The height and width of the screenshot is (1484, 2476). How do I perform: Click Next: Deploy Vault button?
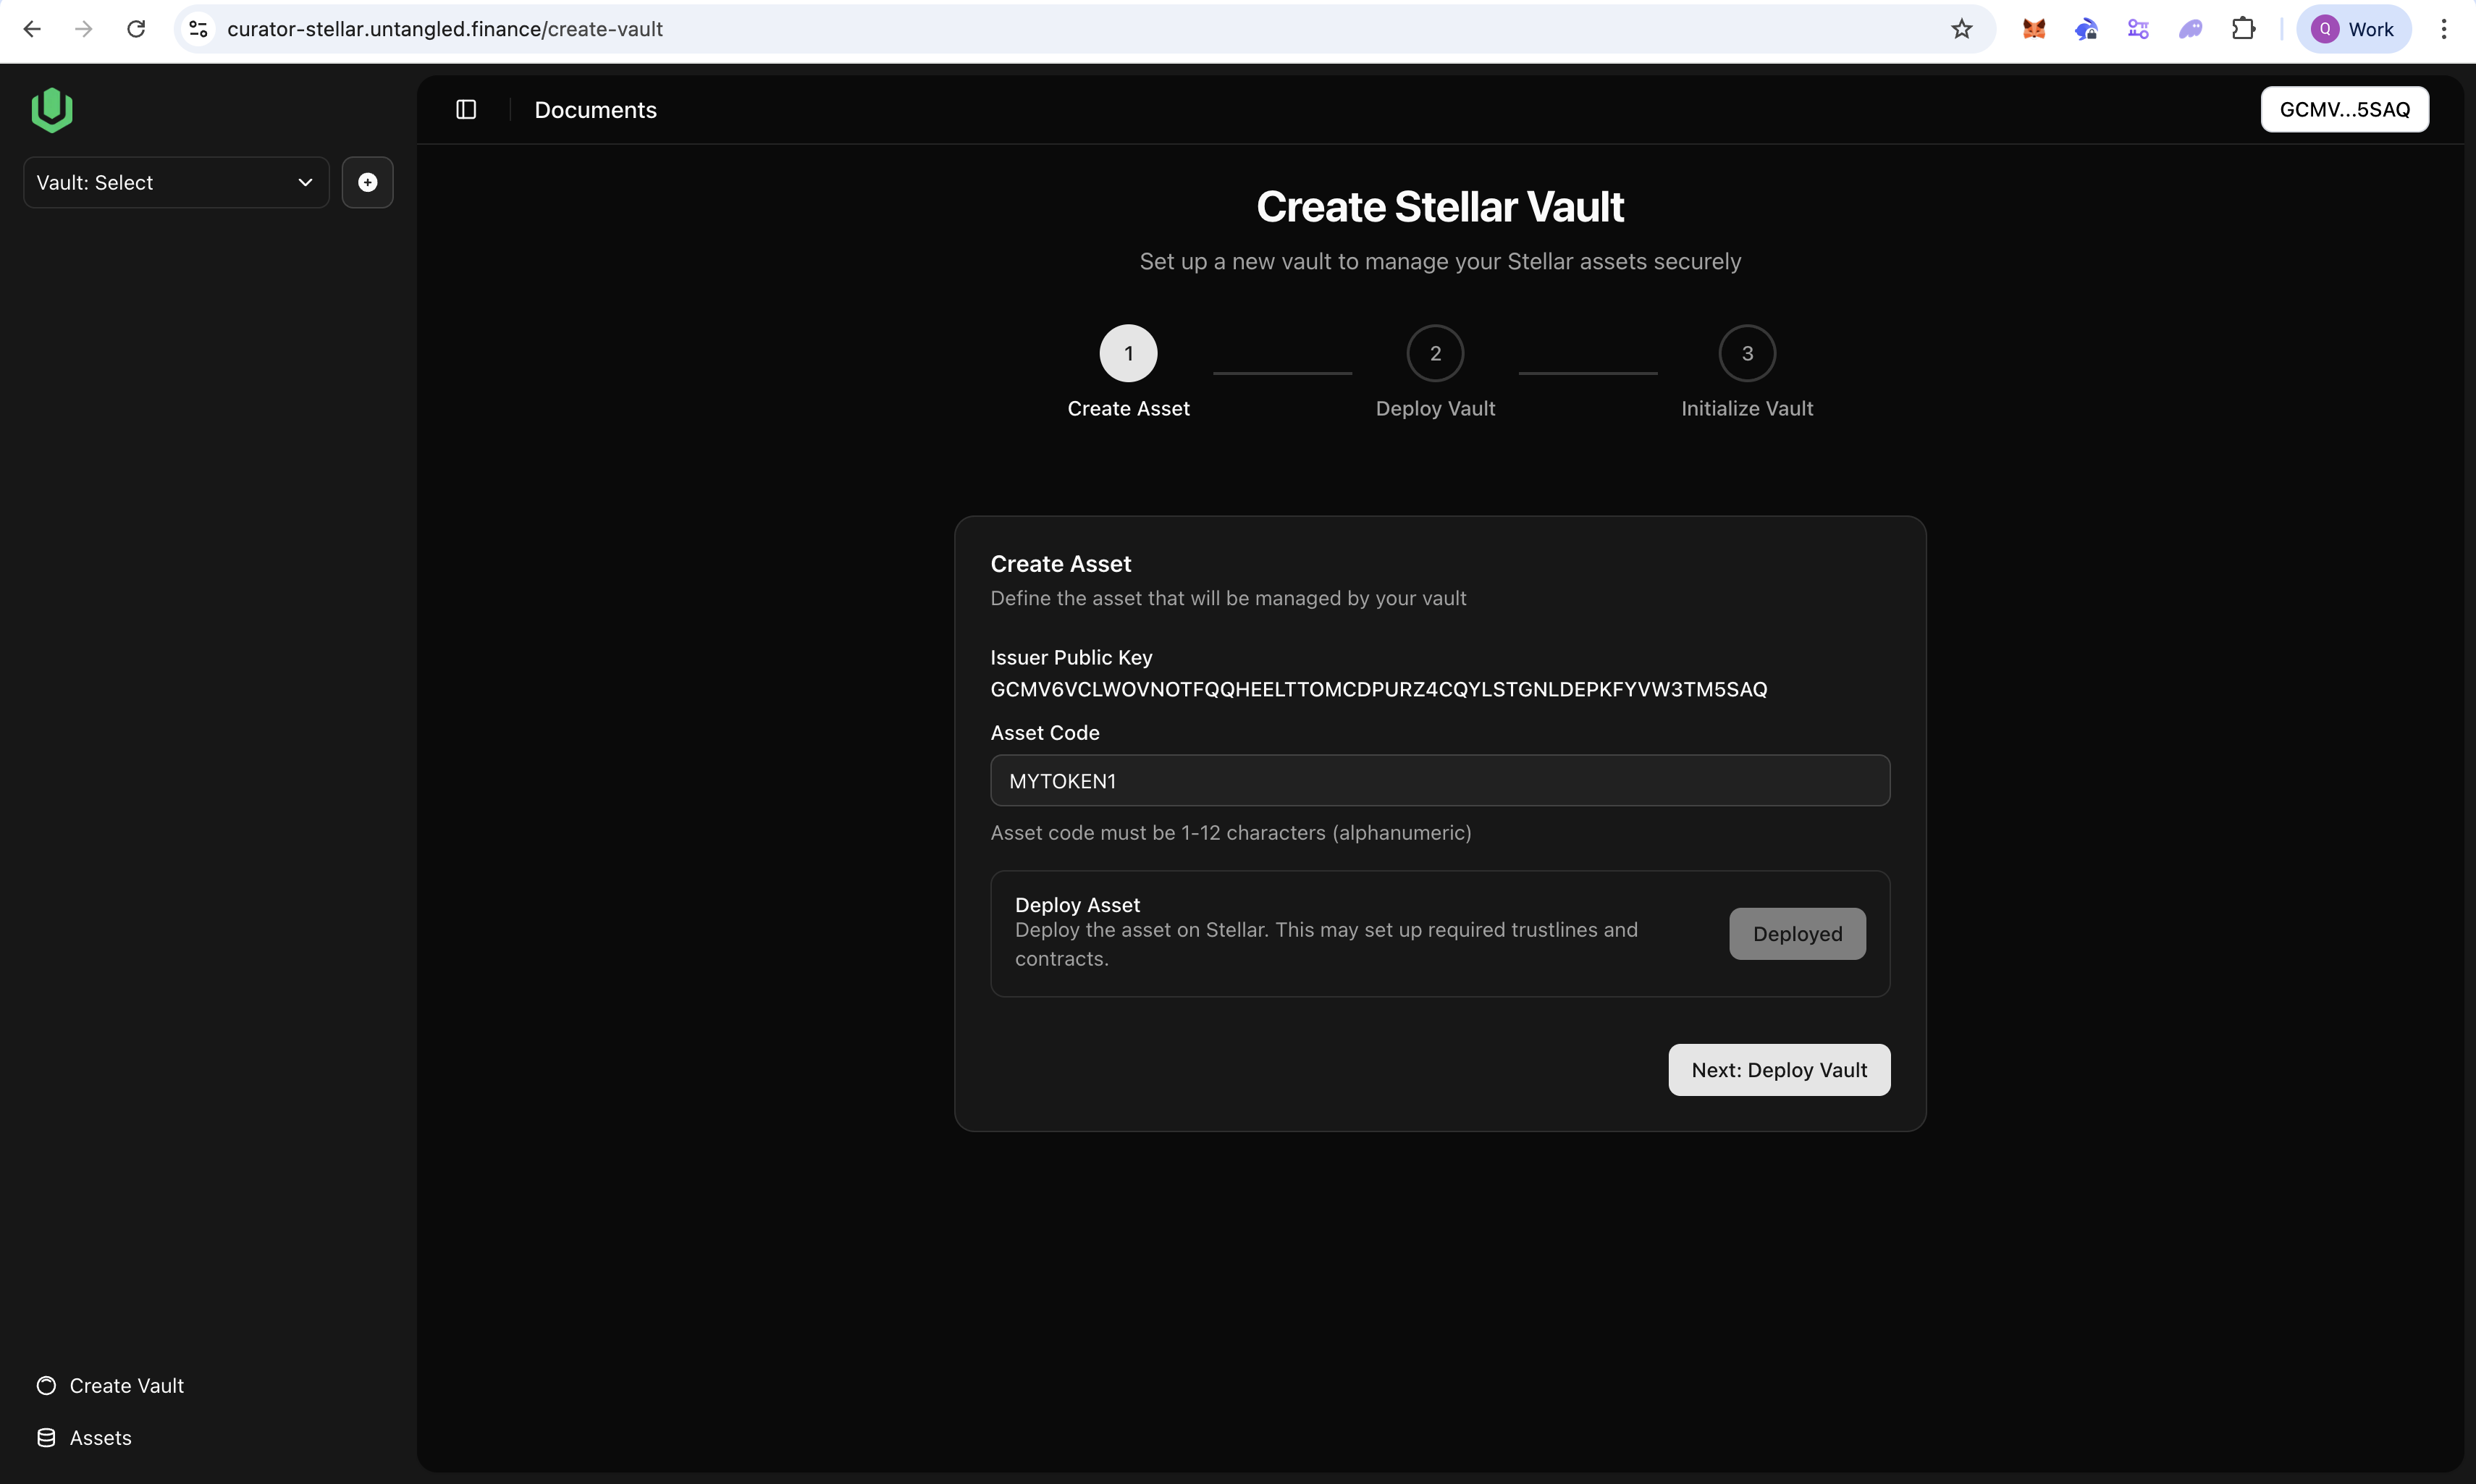(1779, 1069)
